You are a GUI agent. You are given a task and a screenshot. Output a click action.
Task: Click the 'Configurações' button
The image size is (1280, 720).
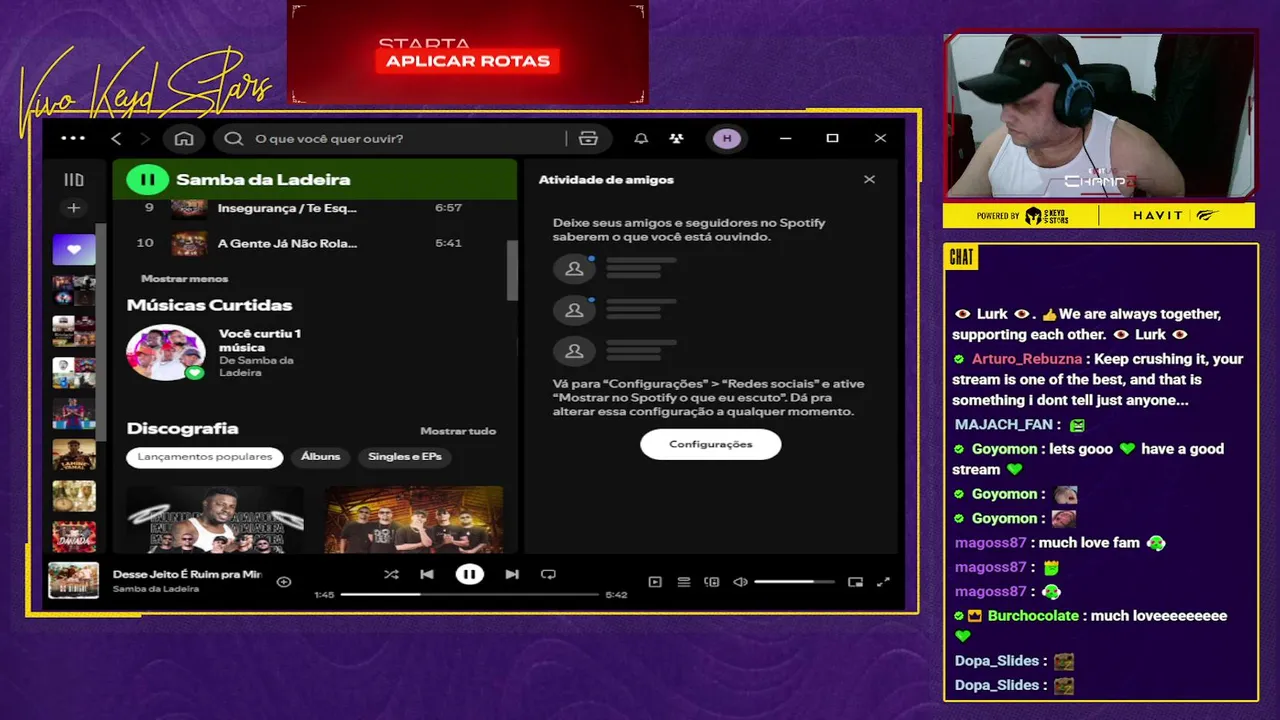click(x=711, y=444)
